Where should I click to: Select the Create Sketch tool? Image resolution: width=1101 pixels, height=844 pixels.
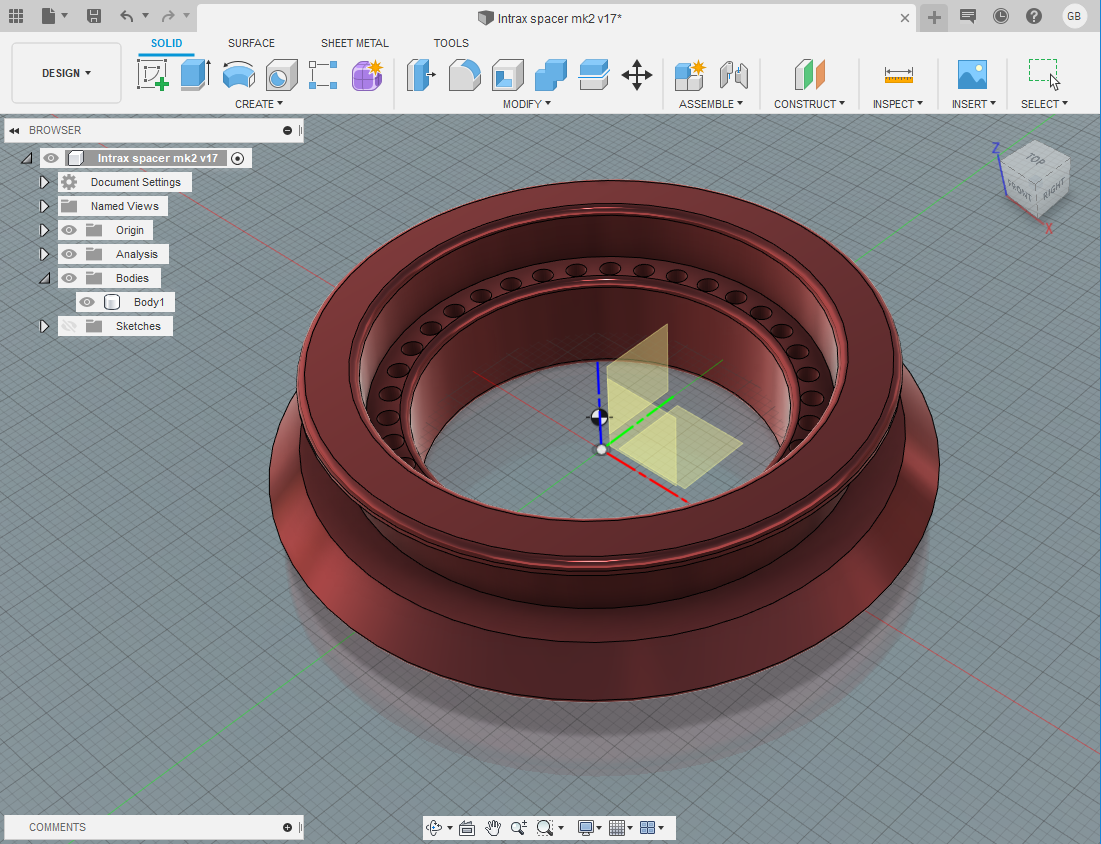[x=152, y=74]
